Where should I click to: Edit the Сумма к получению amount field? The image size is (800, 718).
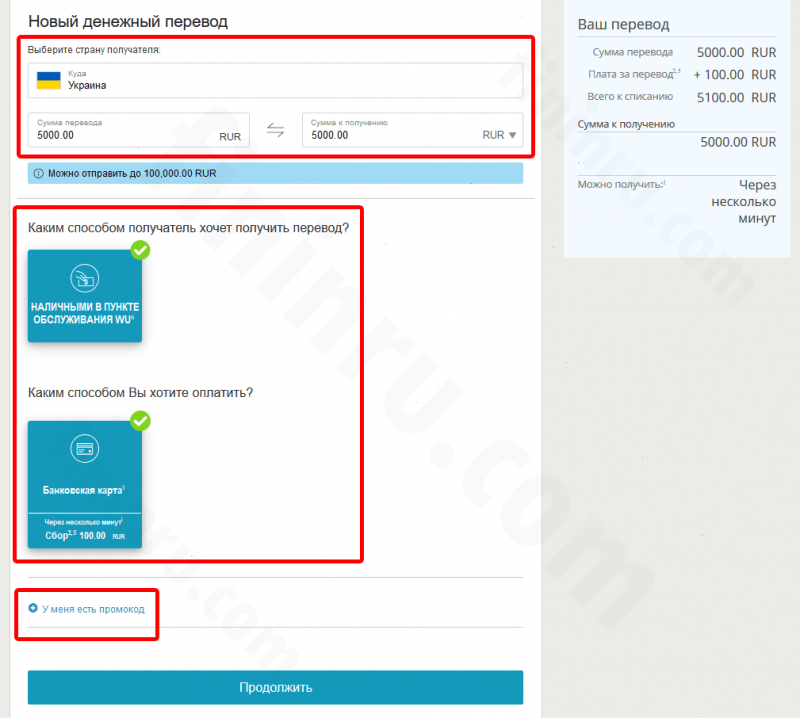[x=412, y=130]
